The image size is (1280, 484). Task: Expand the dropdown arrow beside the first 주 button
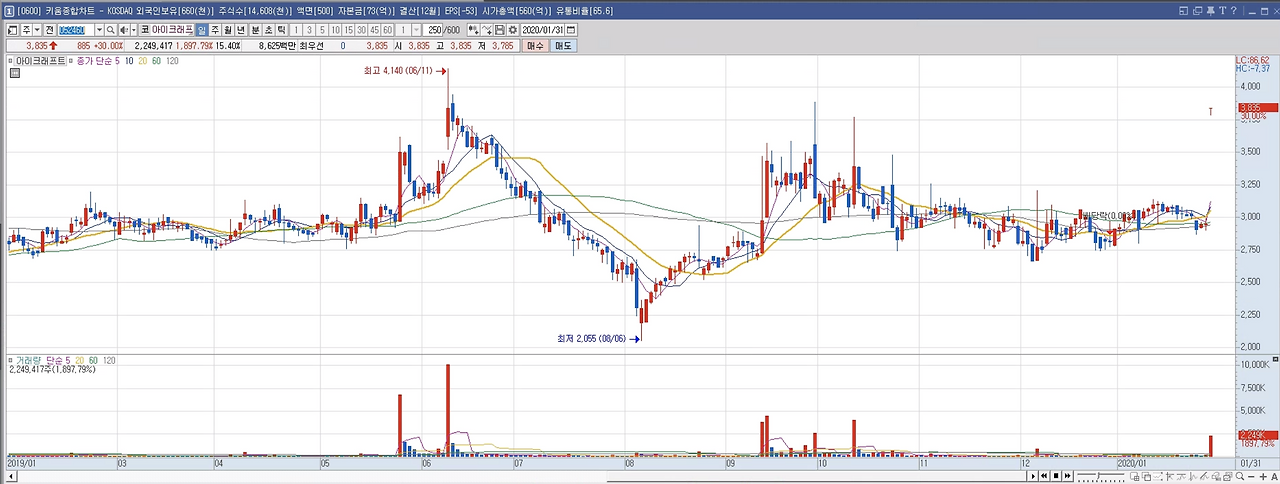pos(38,30)
